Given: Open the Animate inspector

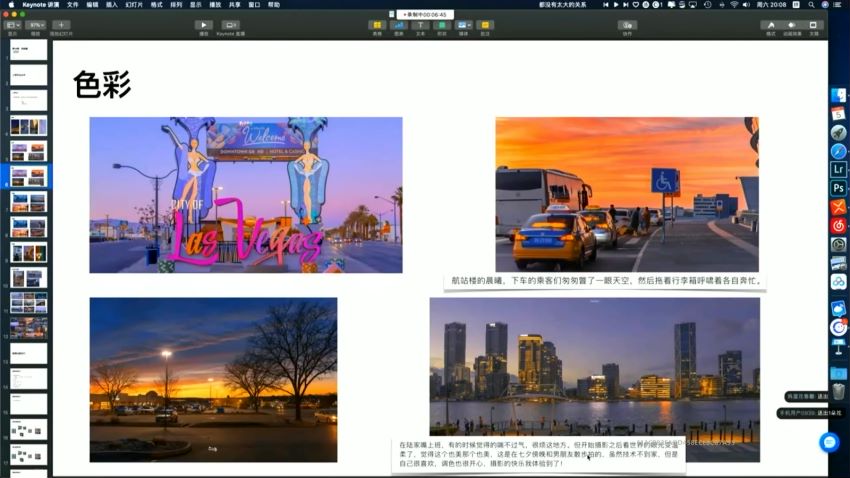Looking at the screenshot, I should [792, 25].
